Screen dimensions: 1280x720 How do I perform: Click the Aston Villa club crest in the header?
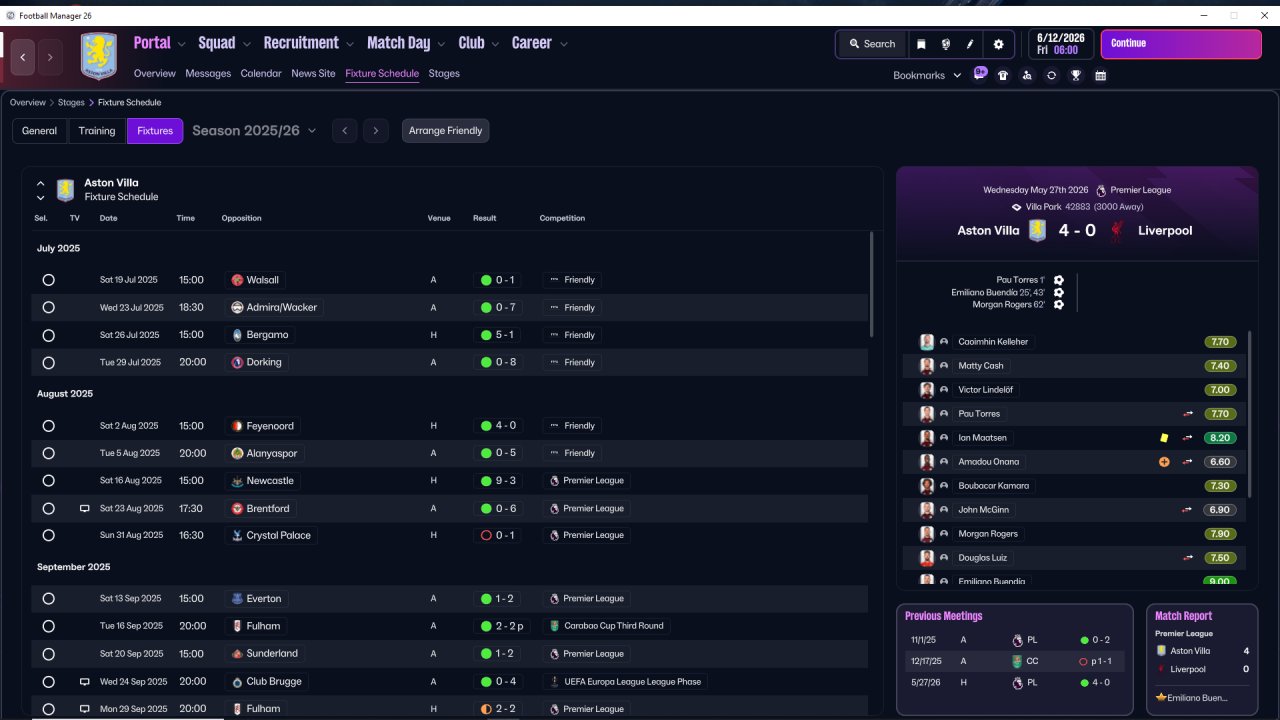(x=98, y=56)
